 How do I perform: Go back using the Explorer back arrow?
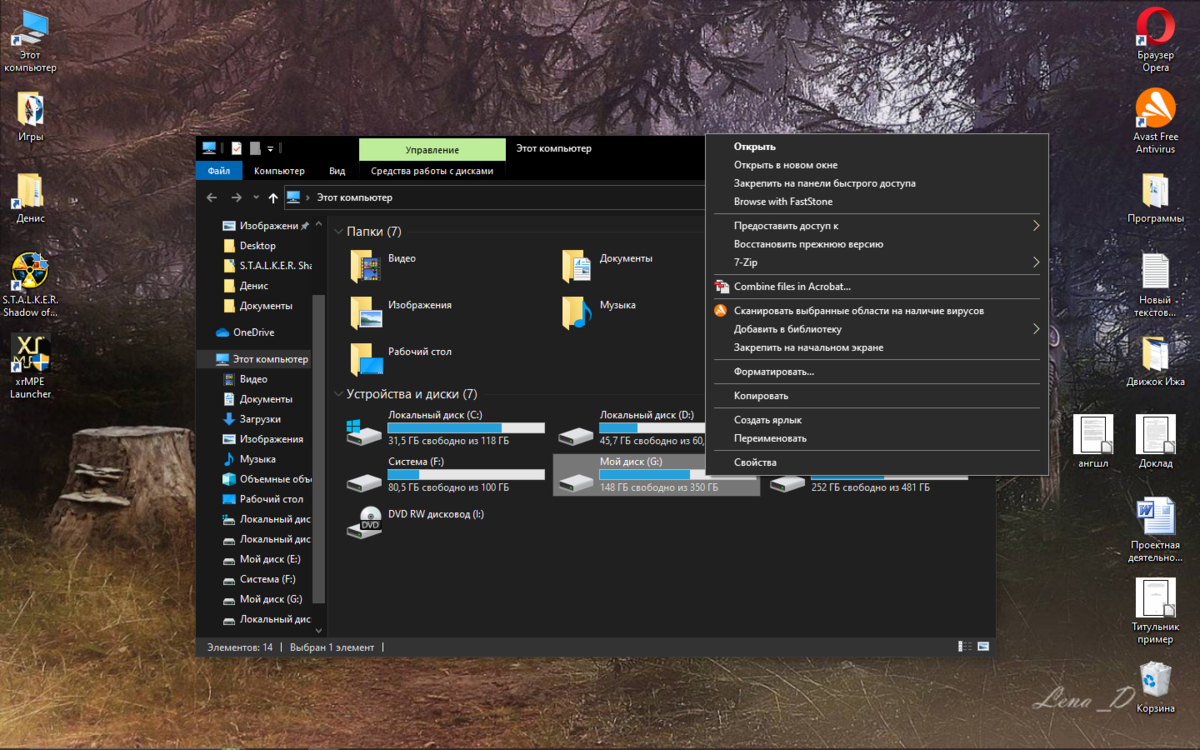[x=212, y=198]
